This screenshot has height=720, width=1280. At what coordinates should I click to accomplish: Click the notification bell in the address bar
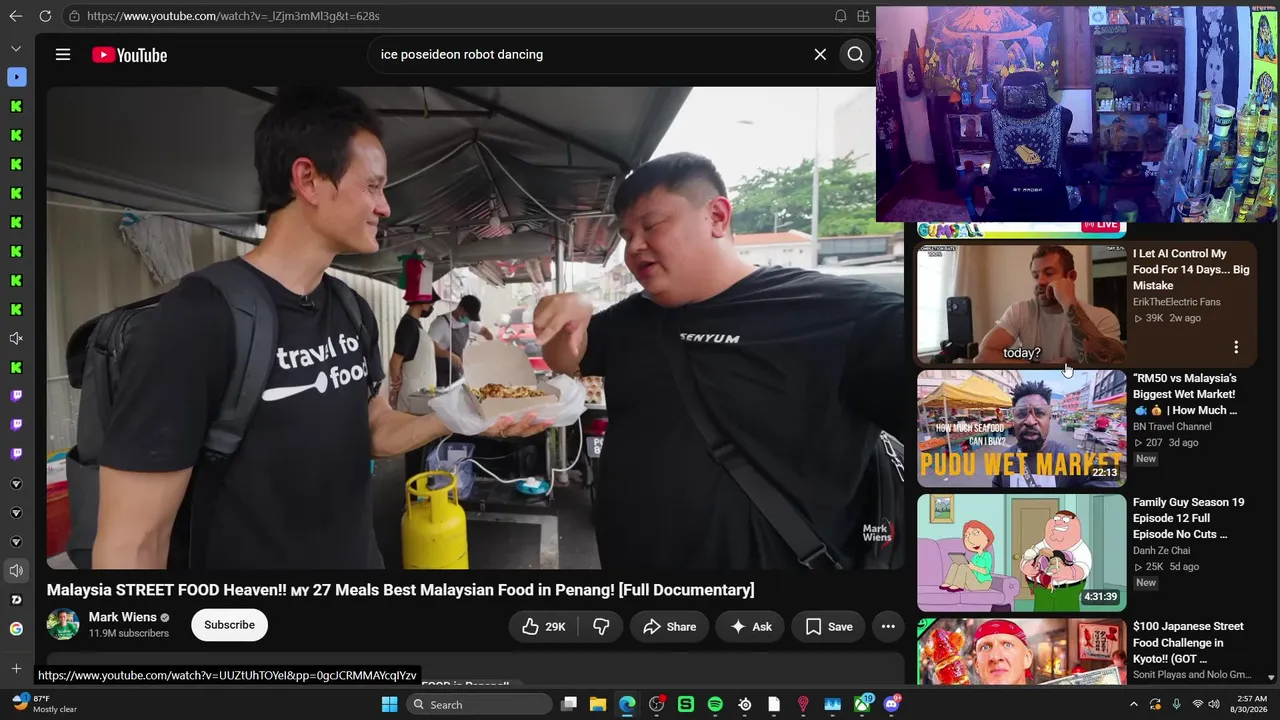tap(840, 16)
